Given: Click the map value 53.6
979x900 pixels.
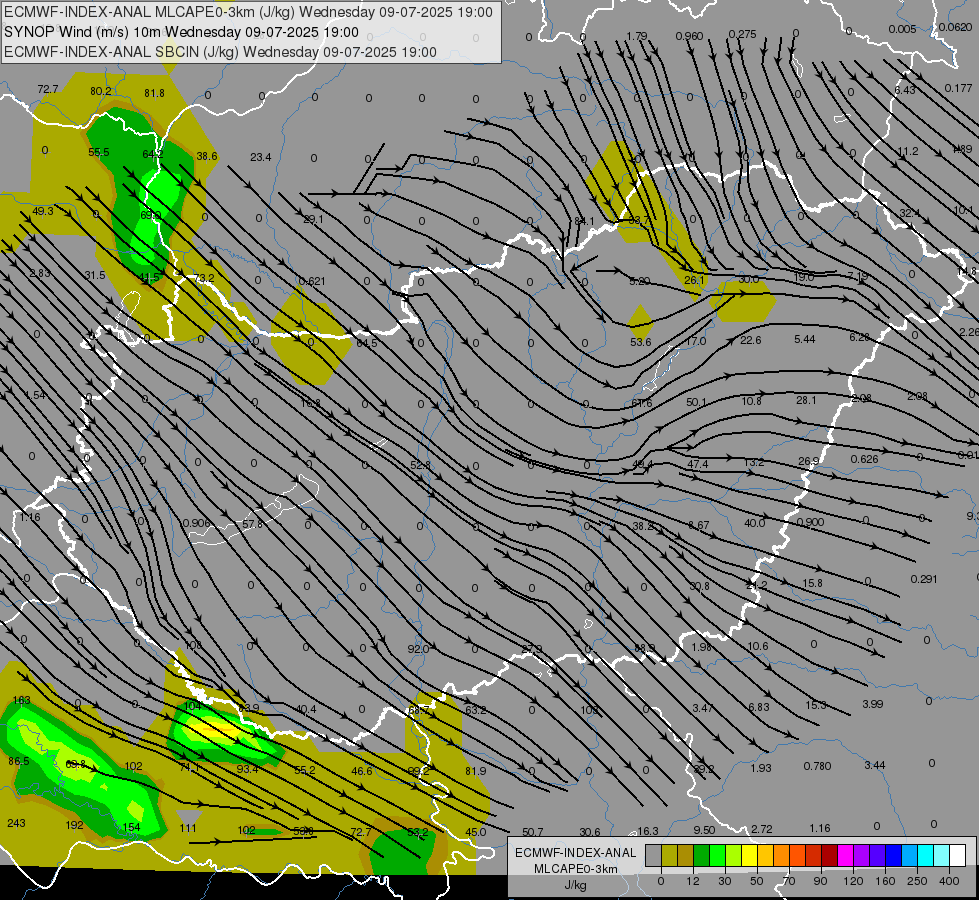Looking at the screenshot, I should 641,342.
